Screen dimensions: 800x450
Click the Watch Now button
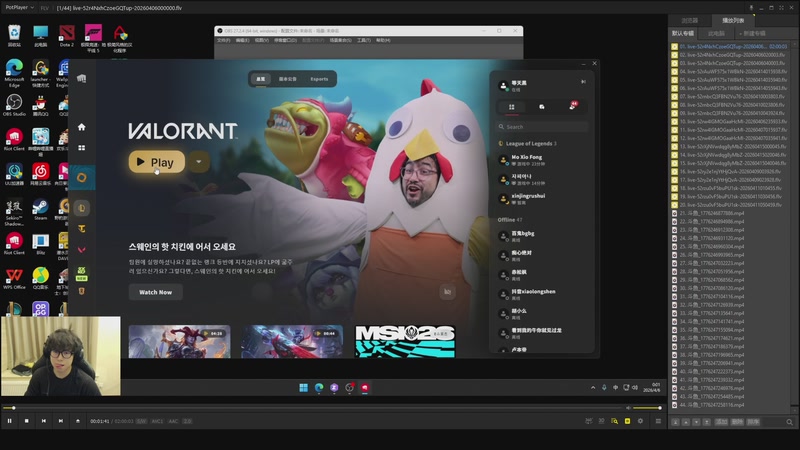coord(156,292)
